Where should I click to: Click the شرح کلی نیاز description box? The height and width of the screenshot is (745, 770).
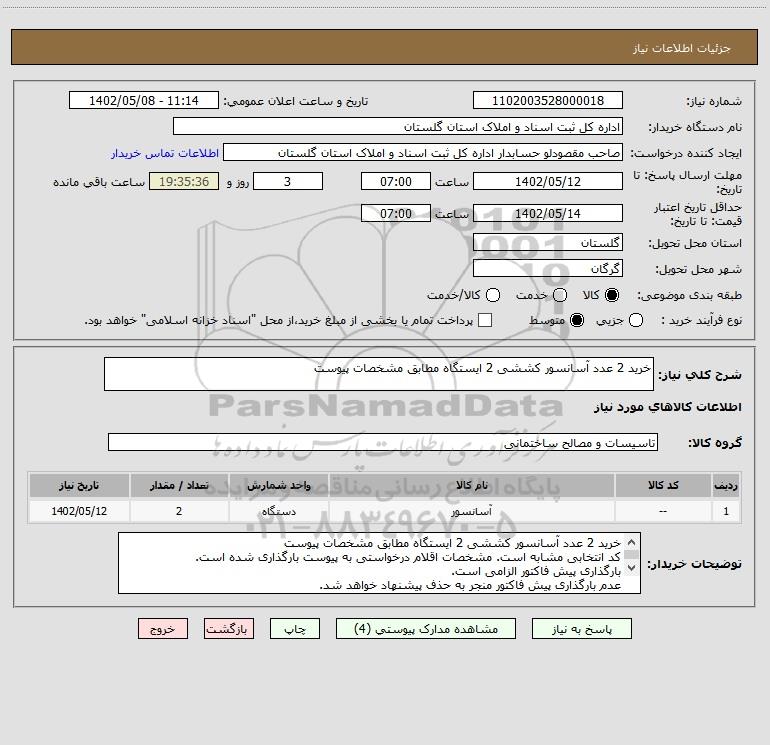379,374
